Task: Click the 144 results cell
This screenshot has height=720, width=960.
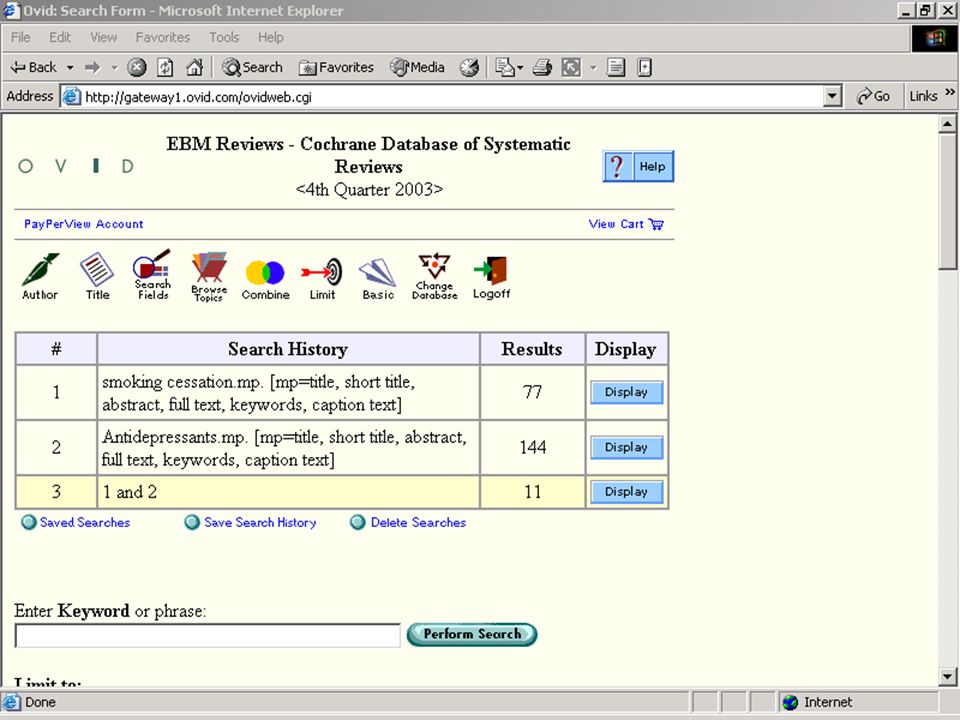Action: tap(533, 448)
